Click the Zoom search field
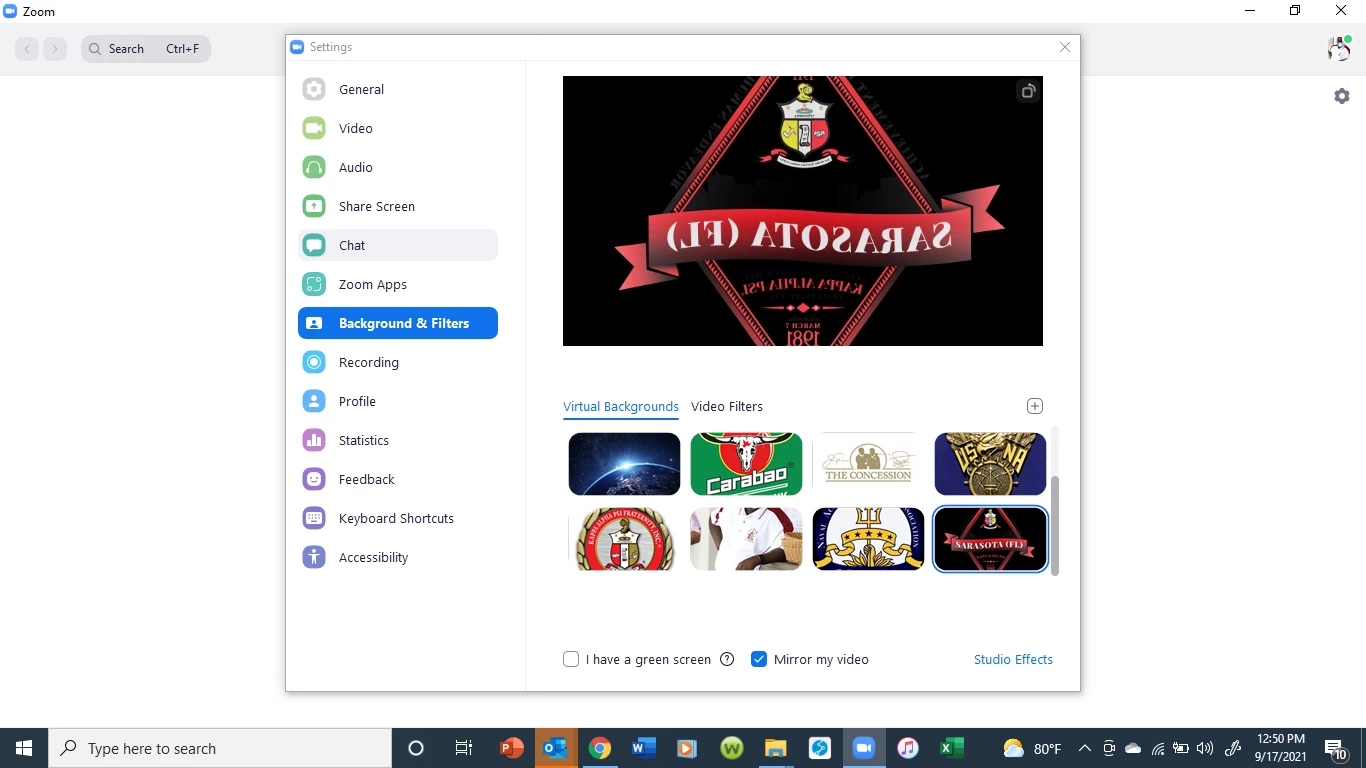This screenshot has width=1366, height=768. click(x=146, y=49)
